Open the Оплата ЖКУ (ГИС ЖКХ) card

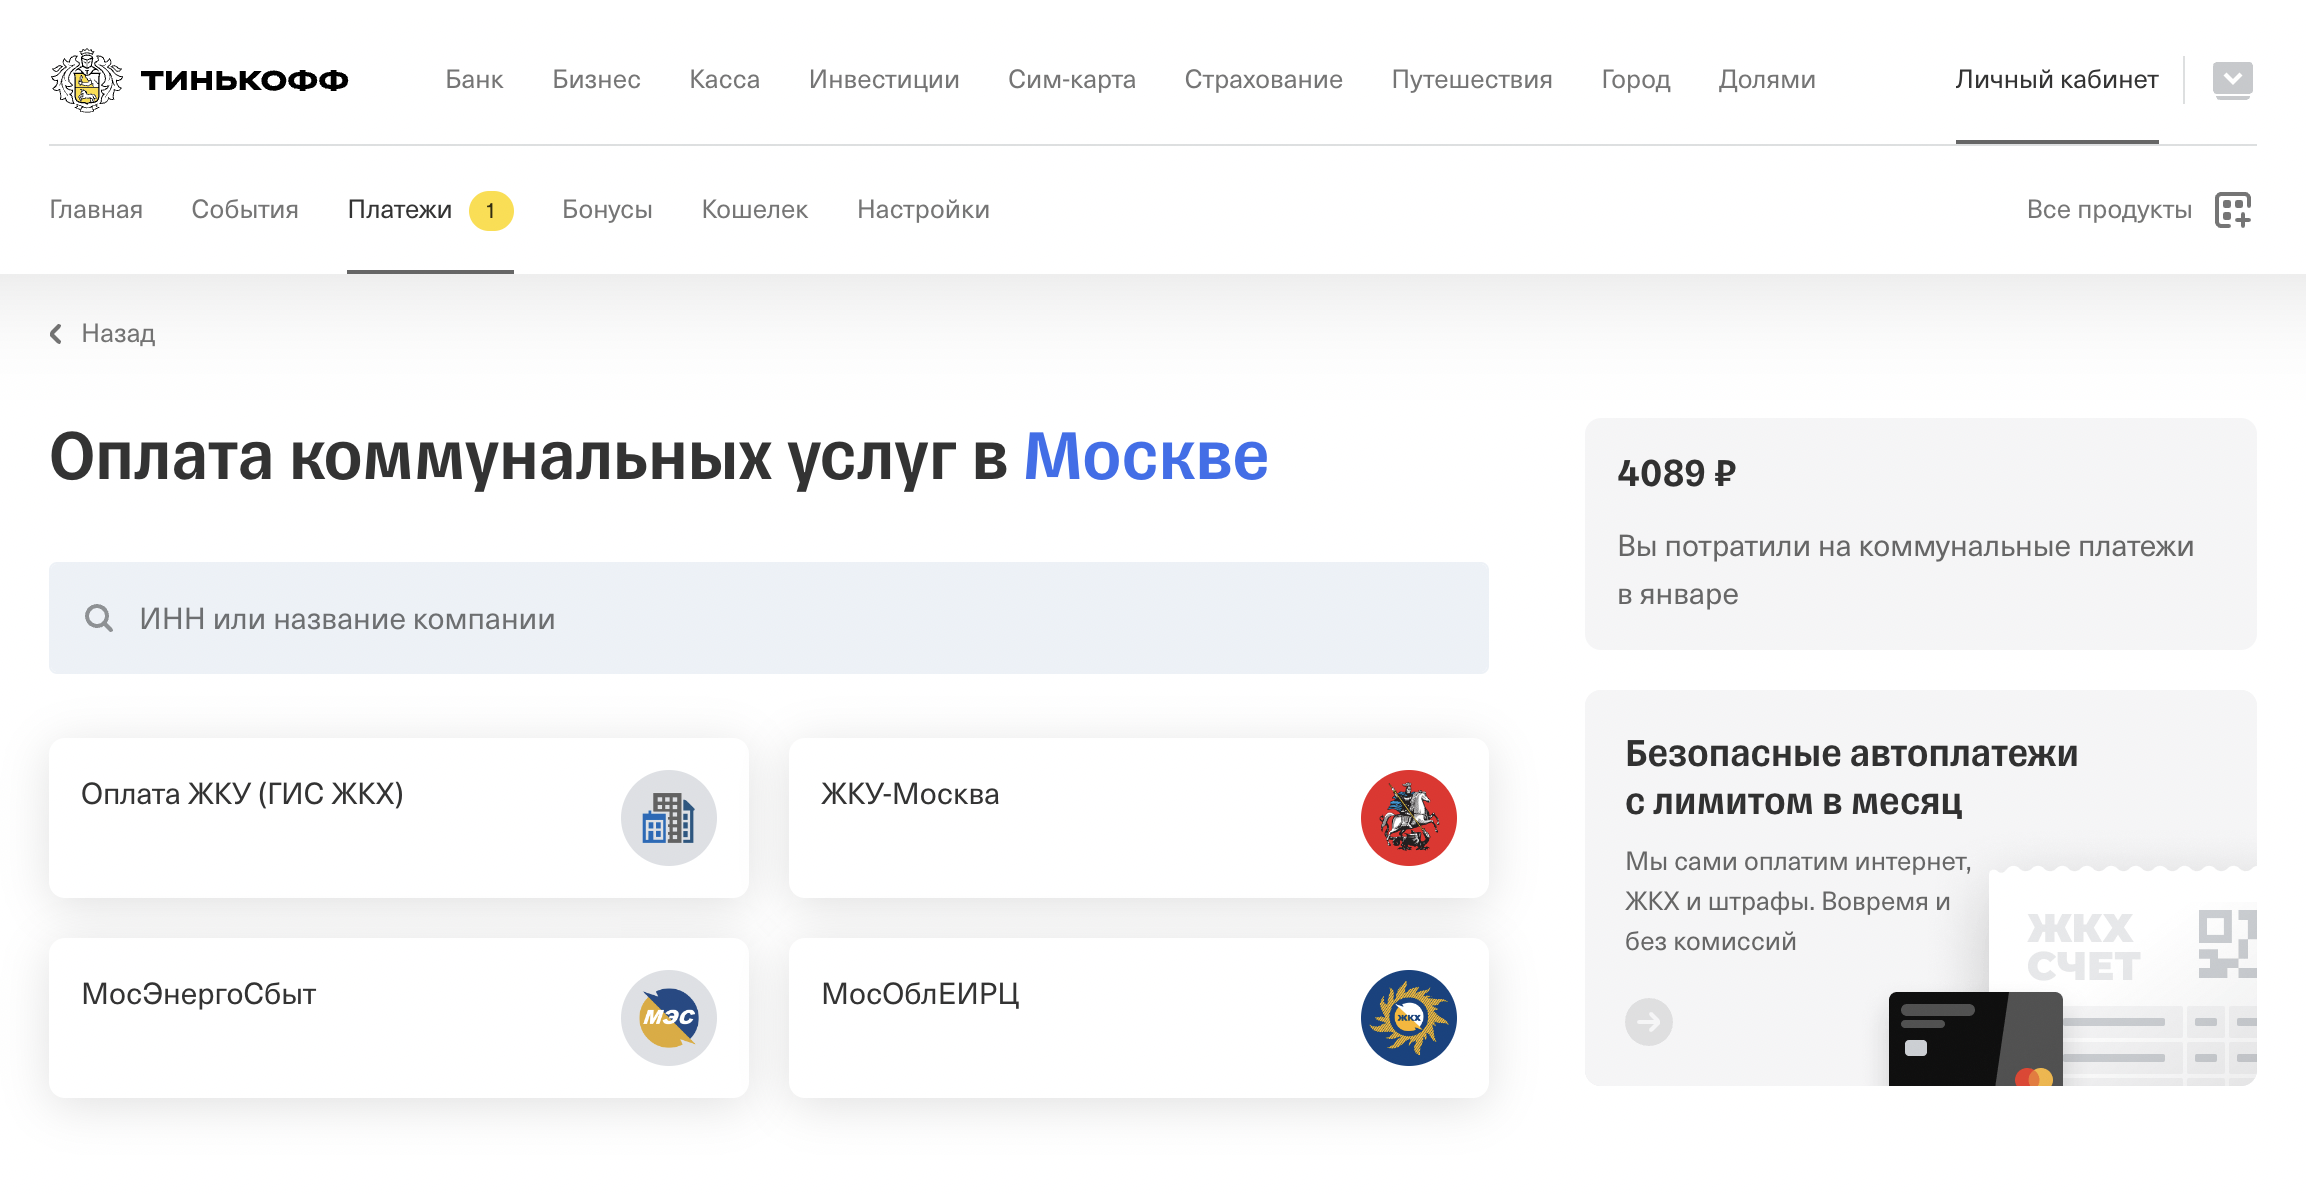[x=399, y=818]
